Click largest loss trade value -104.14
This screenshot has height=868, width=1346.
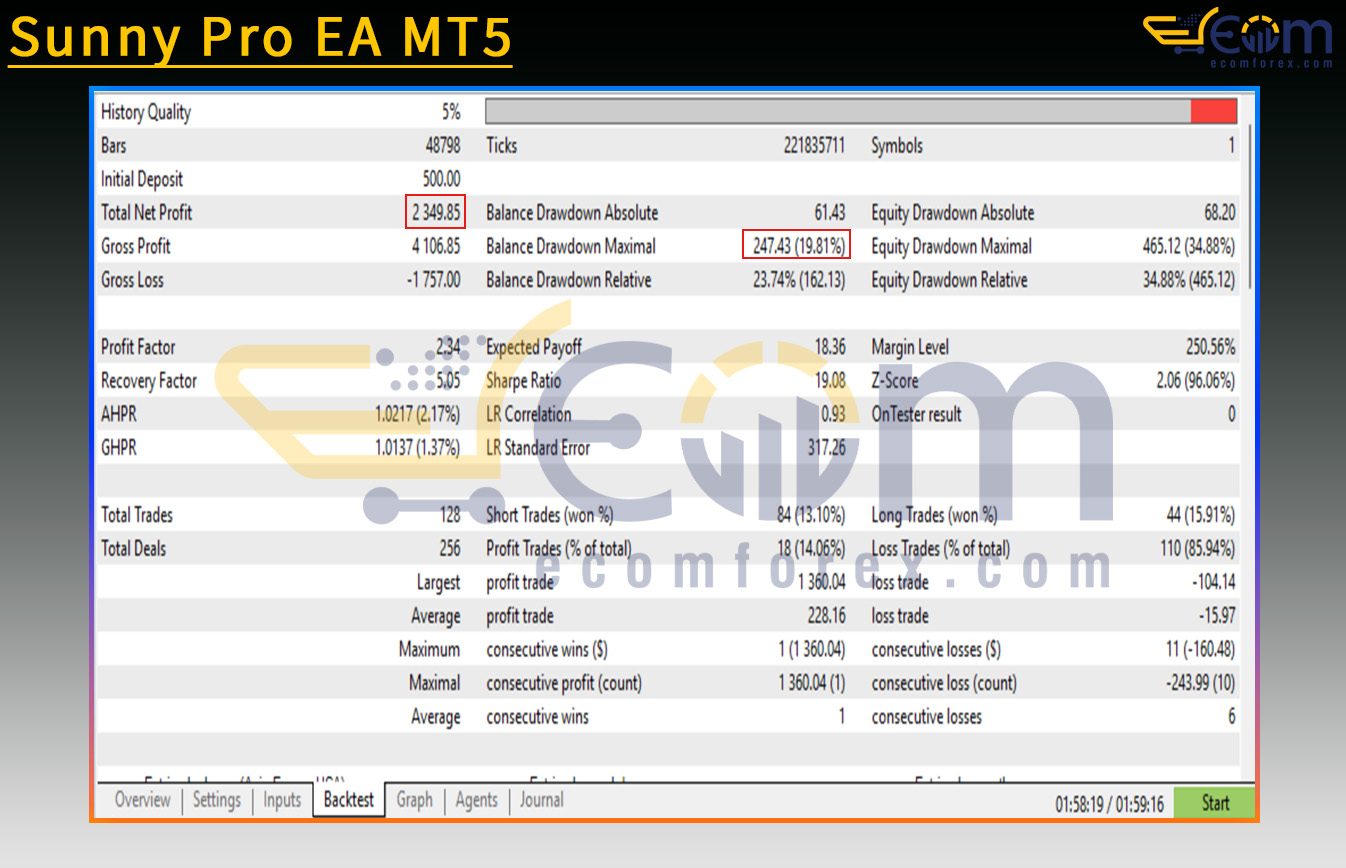click(x=1213, y=582)
